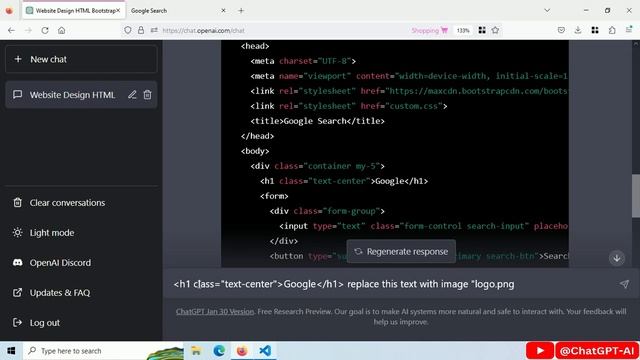Click the scroll-to-bottom arrow button

click(x=617, y=258)
